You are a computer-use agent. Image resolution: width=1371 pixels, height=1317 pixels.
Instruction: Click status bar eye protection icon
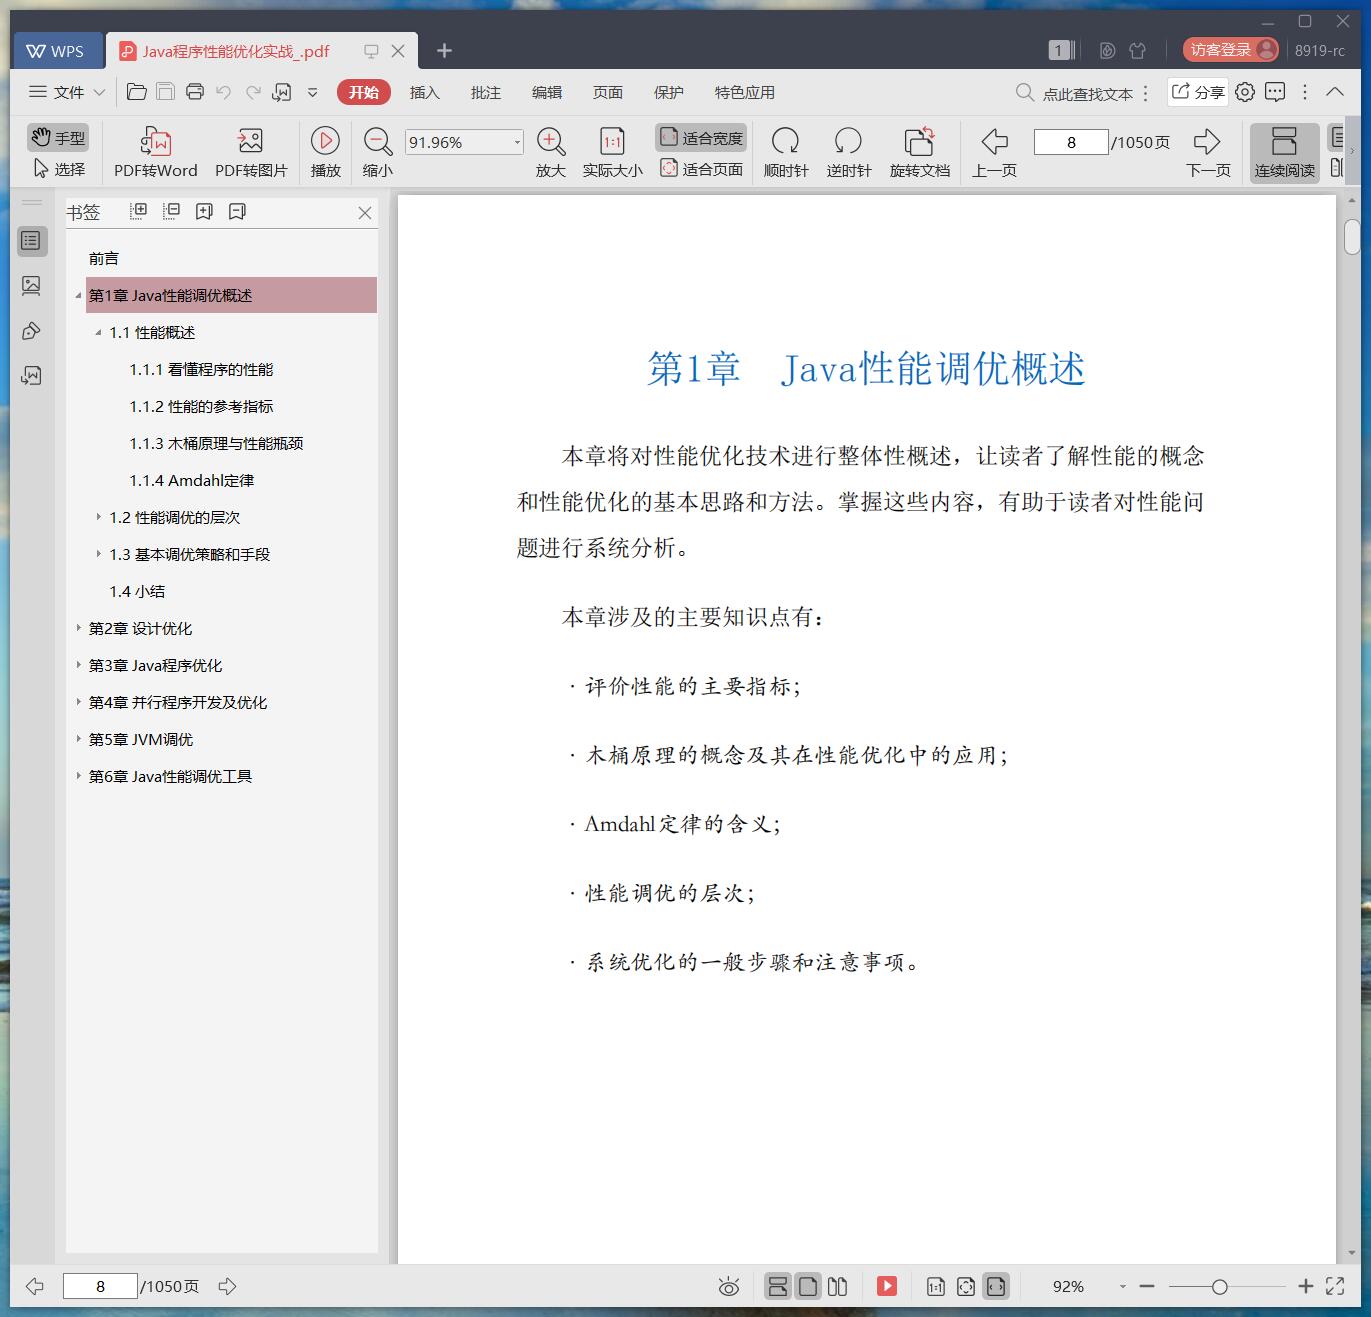(x=729, y=1287)
